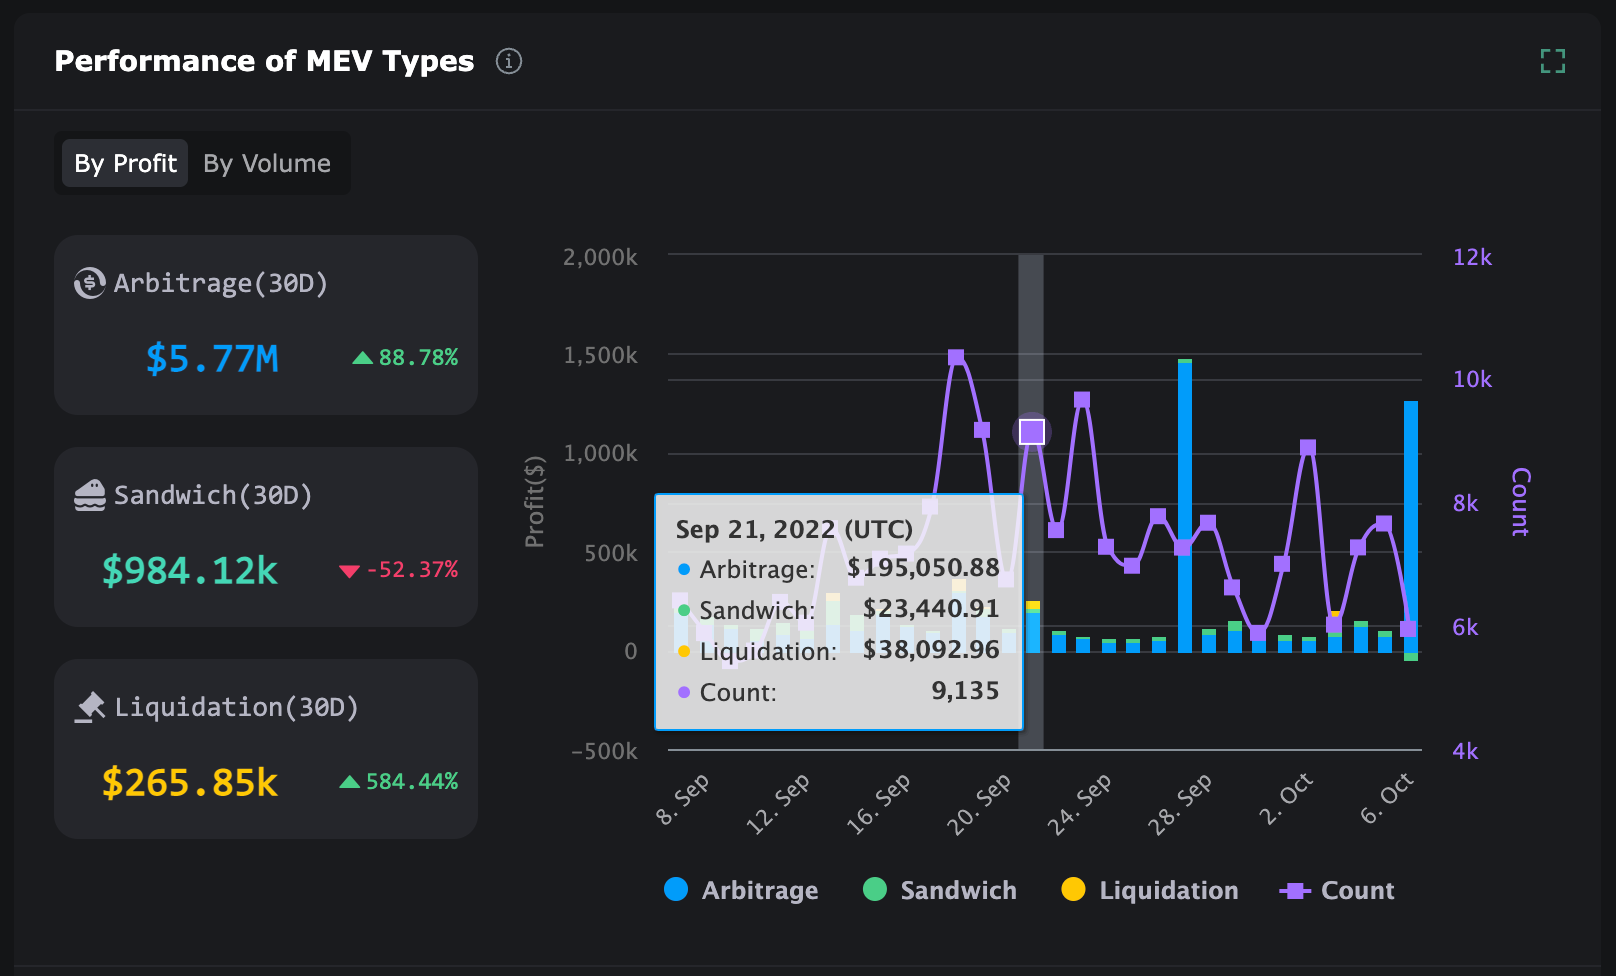Click the Arbitrage coin icon
1616x976 pixels.
coord(90,283)
